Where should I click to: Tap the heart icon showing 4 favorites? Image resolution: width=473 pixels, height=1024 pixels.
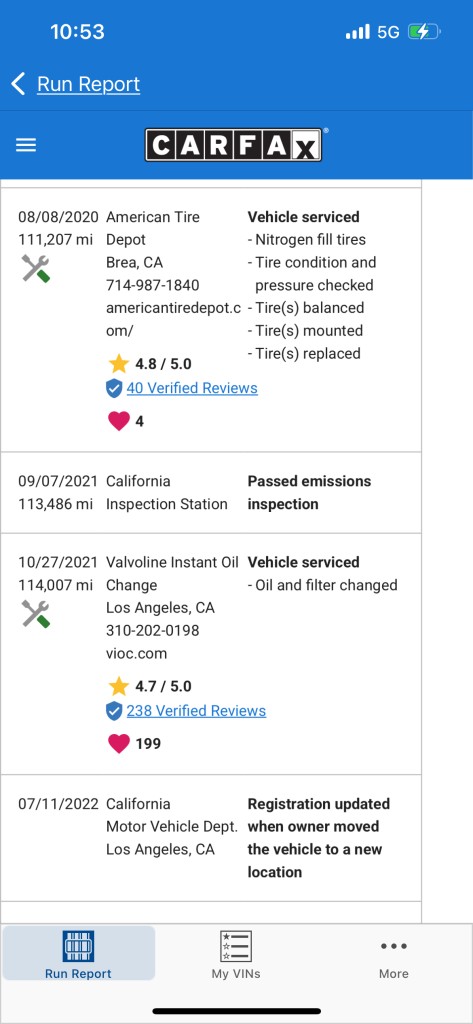point(118,421)
